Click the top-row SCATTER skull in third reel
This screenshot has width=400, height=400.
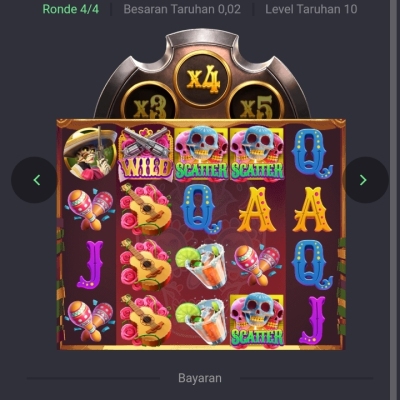click(x=201, y=154)
